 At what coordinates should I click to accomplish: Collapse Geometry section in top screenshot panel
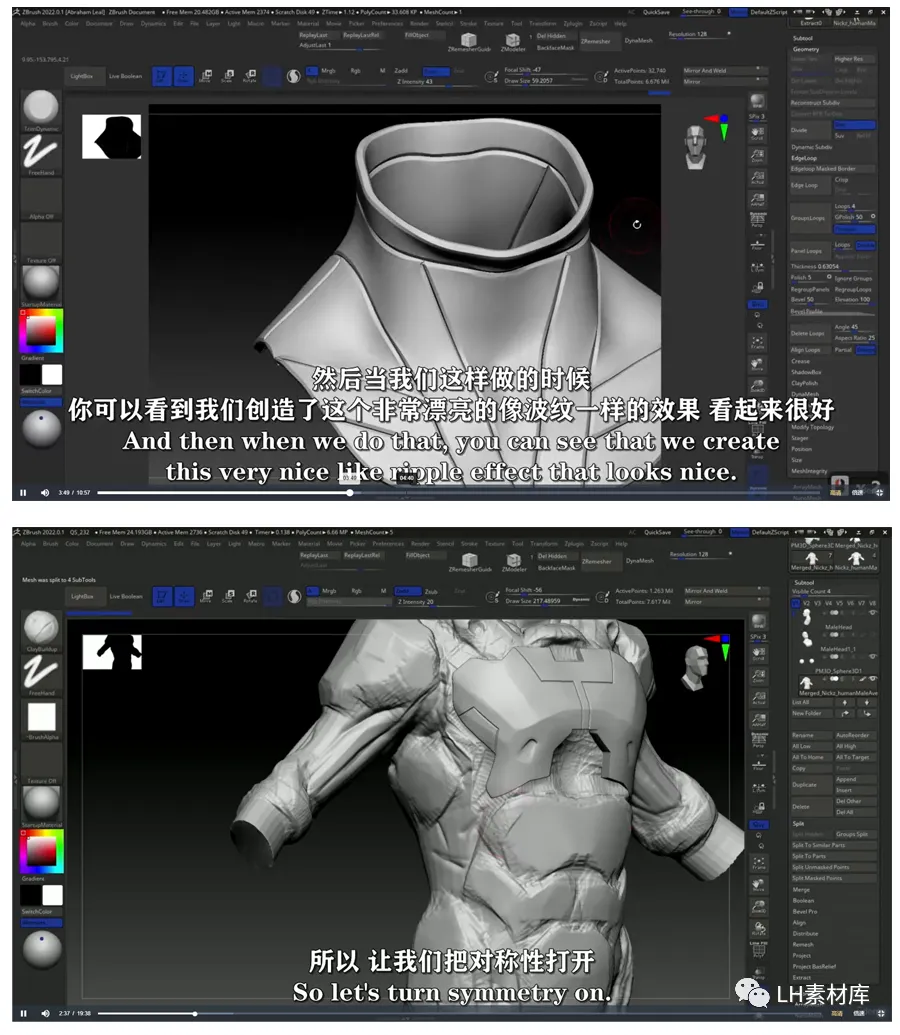[806, 50]
